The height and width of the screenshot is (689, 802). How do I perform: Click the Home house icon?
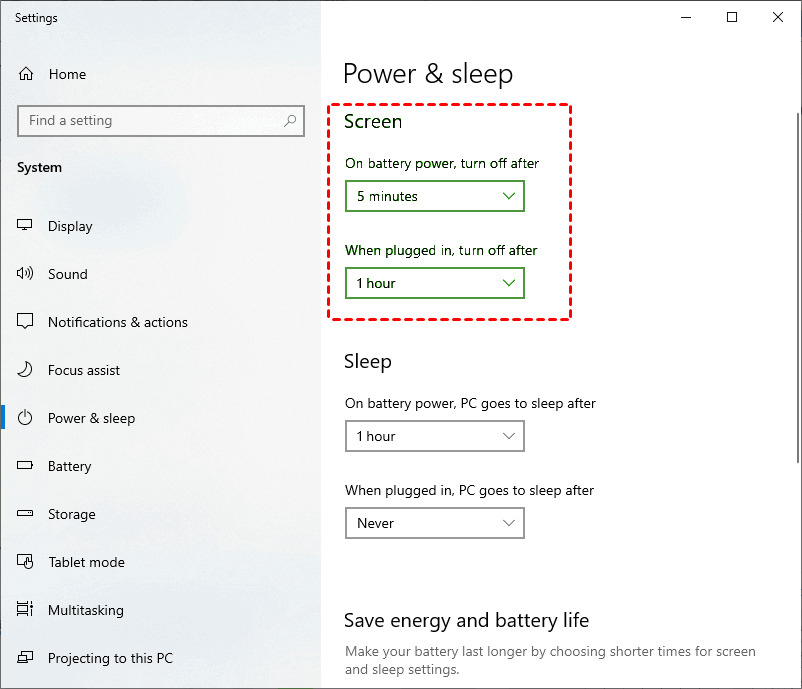(26, 74)
